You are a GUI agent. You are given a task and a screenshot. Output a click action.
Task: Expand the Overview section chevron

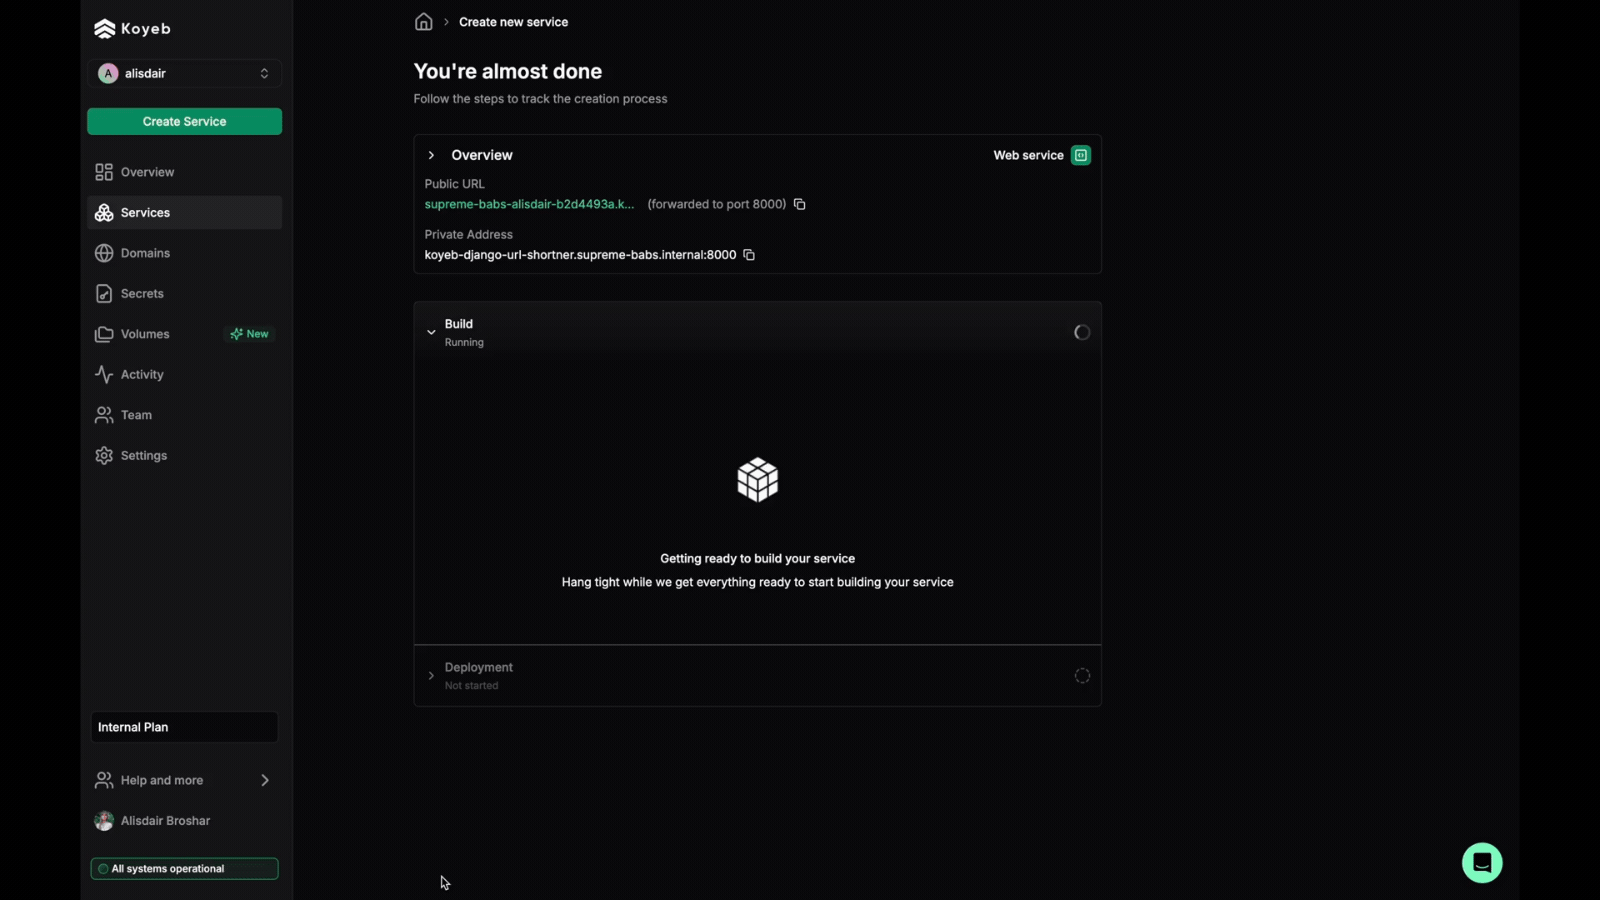(x=431, y=155)
